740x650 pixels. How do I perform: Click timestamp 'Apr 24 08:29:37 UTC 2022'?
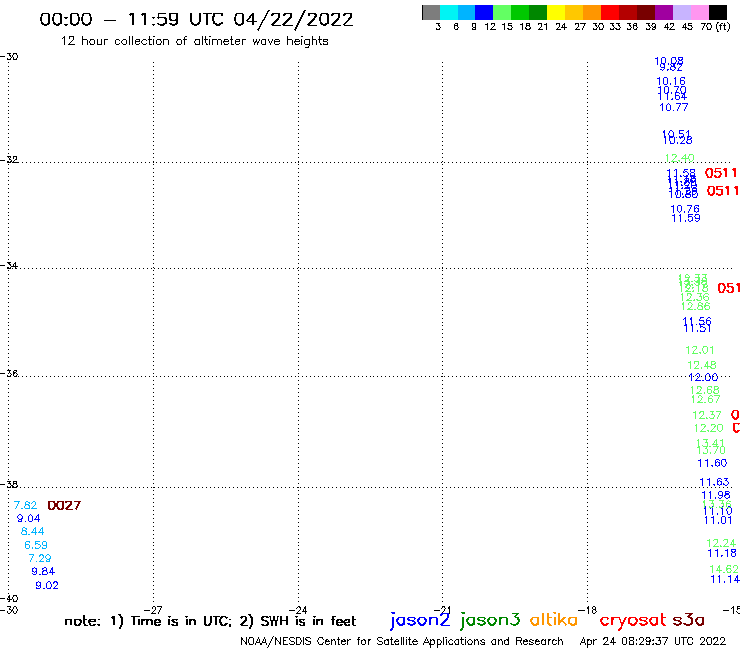tap(653, 641)
